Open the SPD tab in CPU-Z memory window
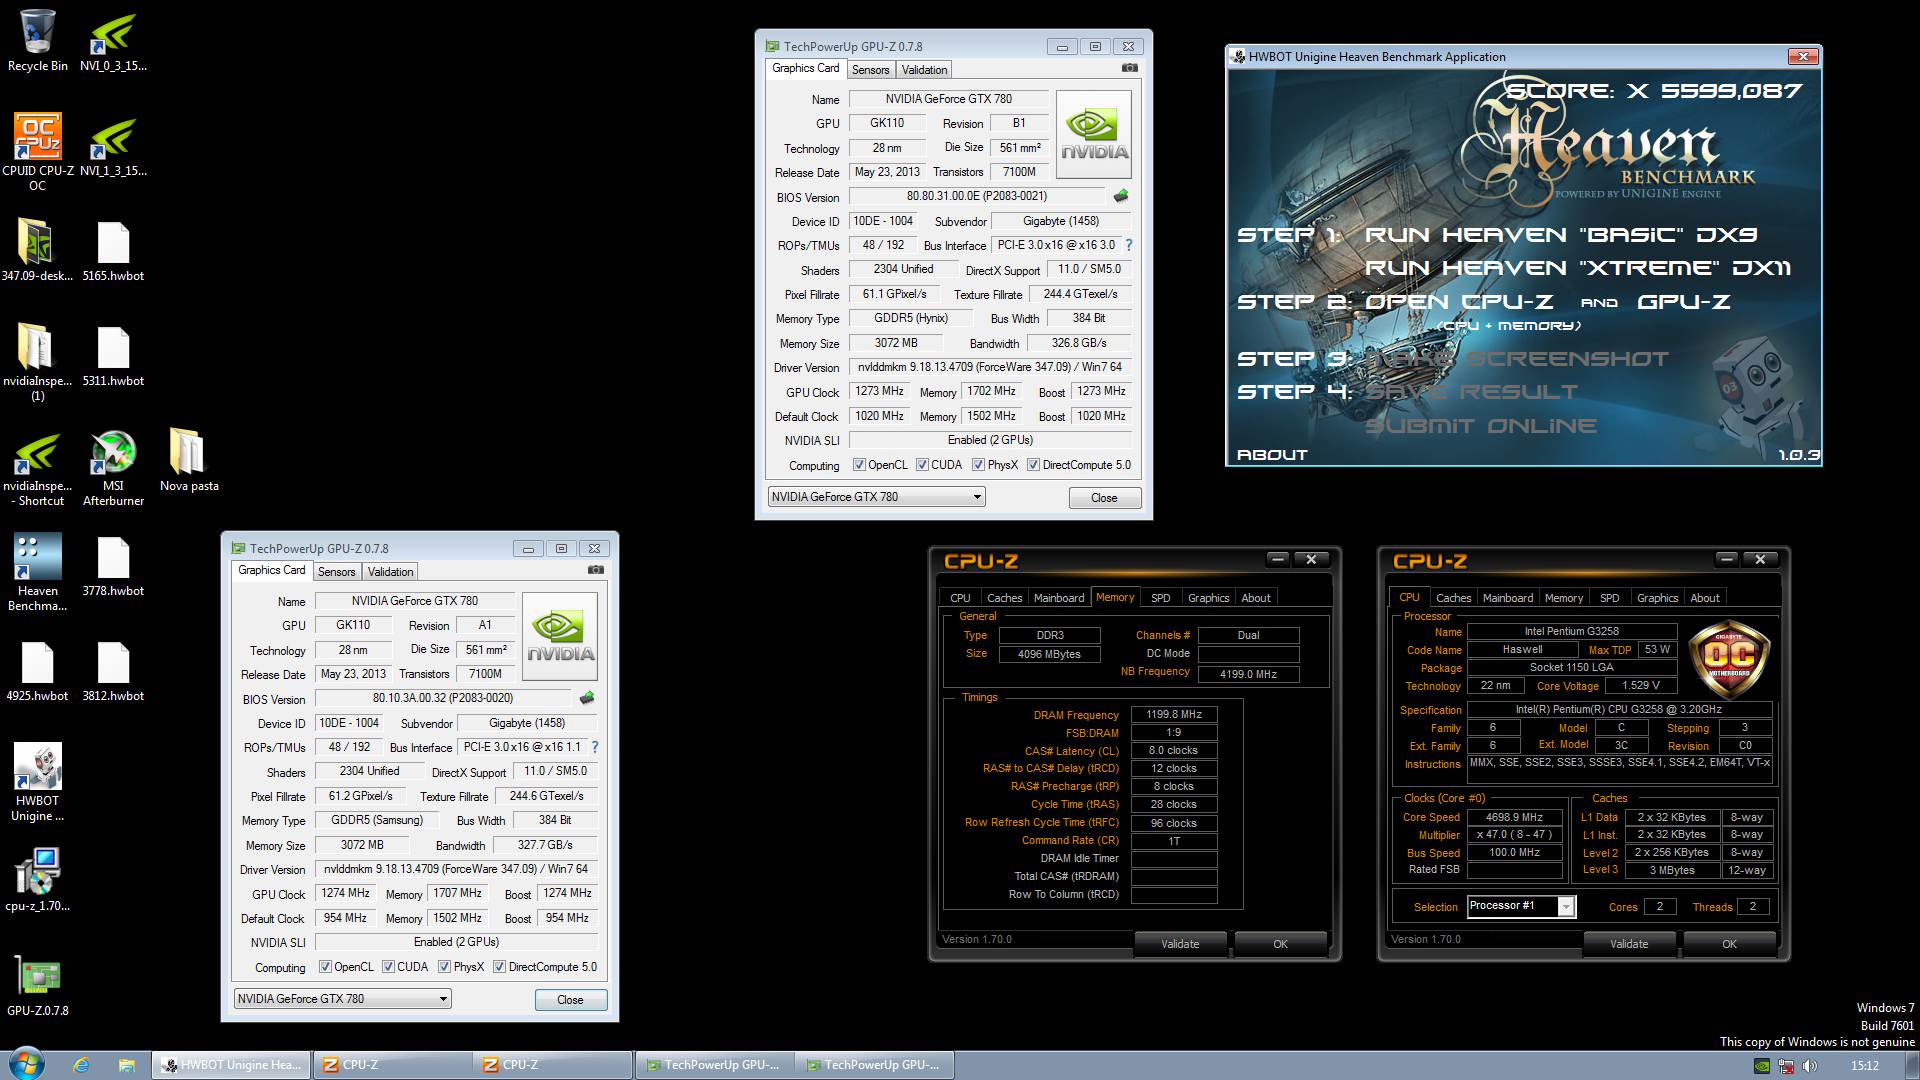The height and width of the screenshot is (1080, 1920). click(x=1160, y=598)
